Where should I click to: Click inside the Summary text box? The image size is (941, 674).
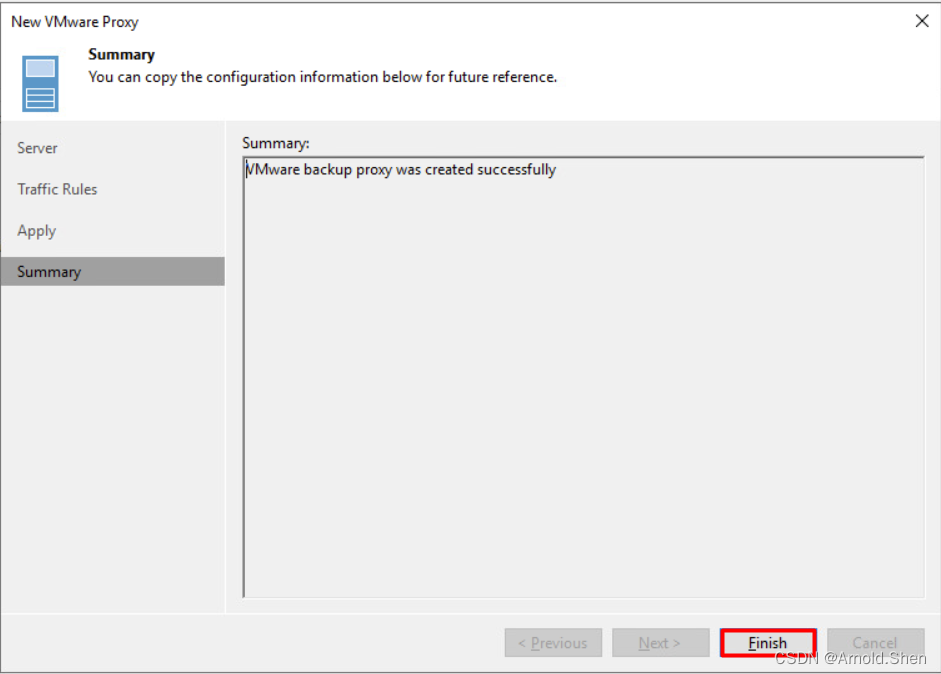point(583,378)
